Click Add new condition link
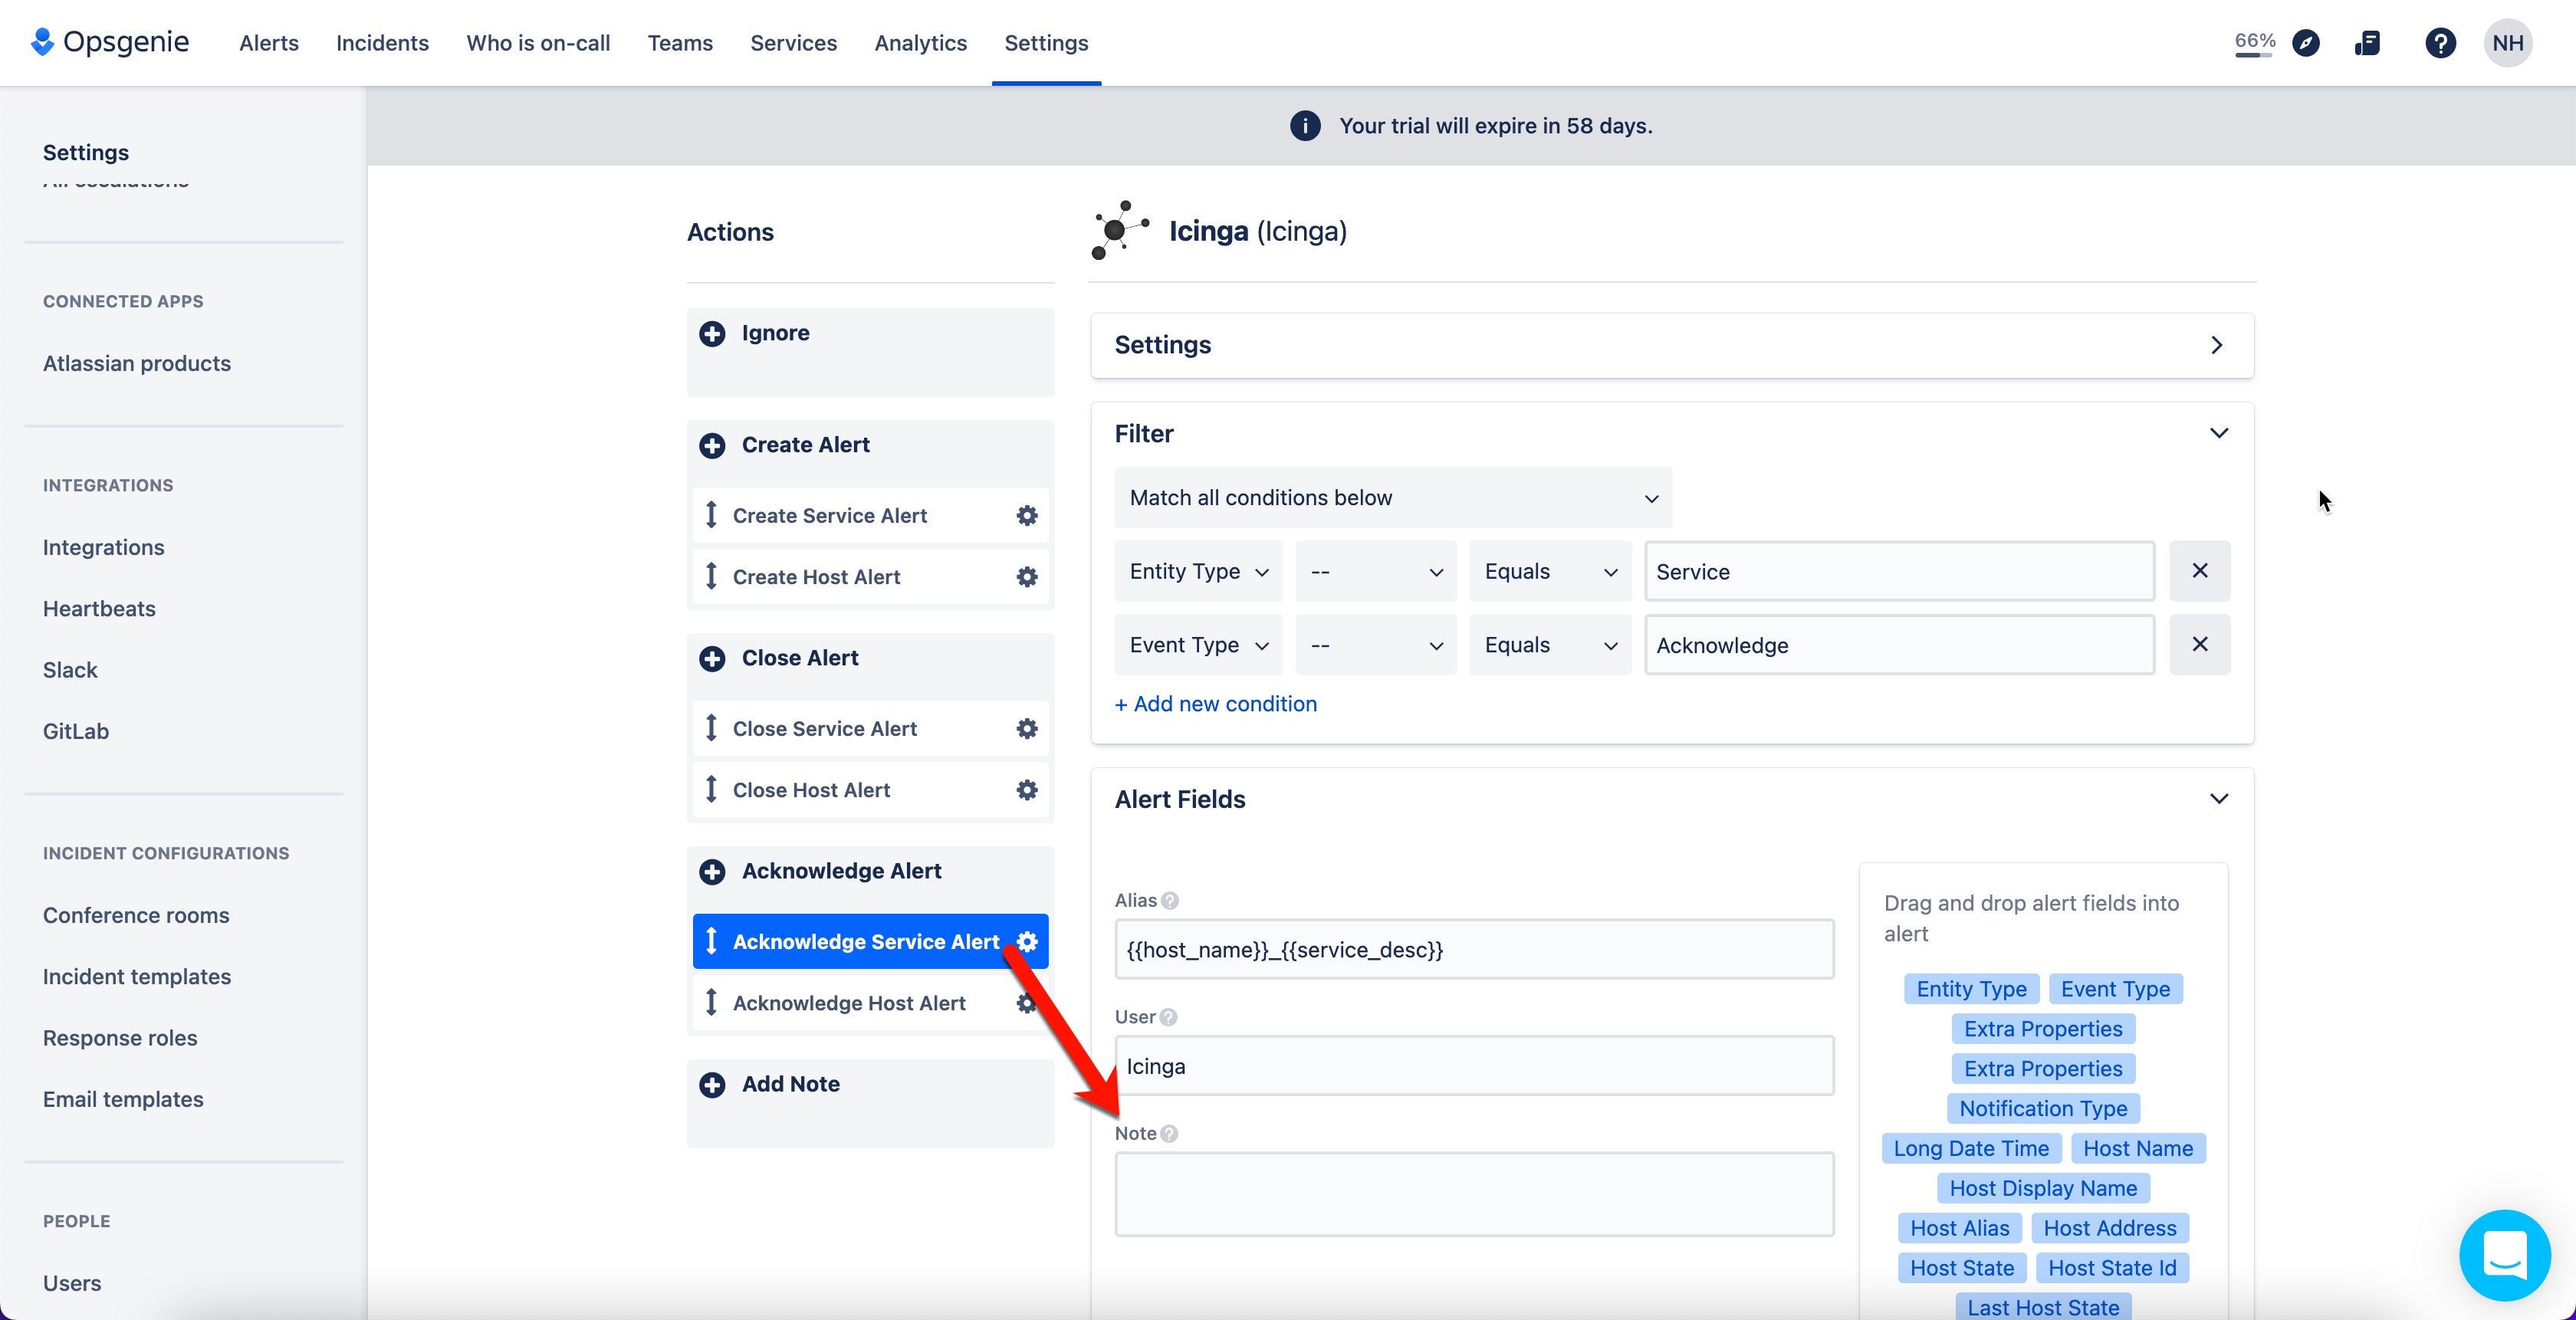Image resolution: width=2576 pixels, height=1320 pixels. (x=1215, y=703)
